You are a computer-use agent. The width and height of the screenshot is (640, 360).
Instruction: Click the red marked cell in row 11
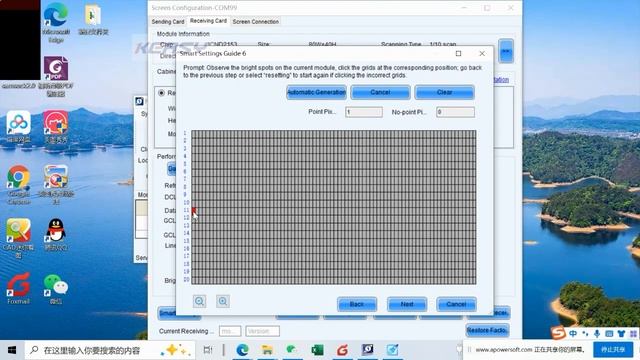click(194, 210)
